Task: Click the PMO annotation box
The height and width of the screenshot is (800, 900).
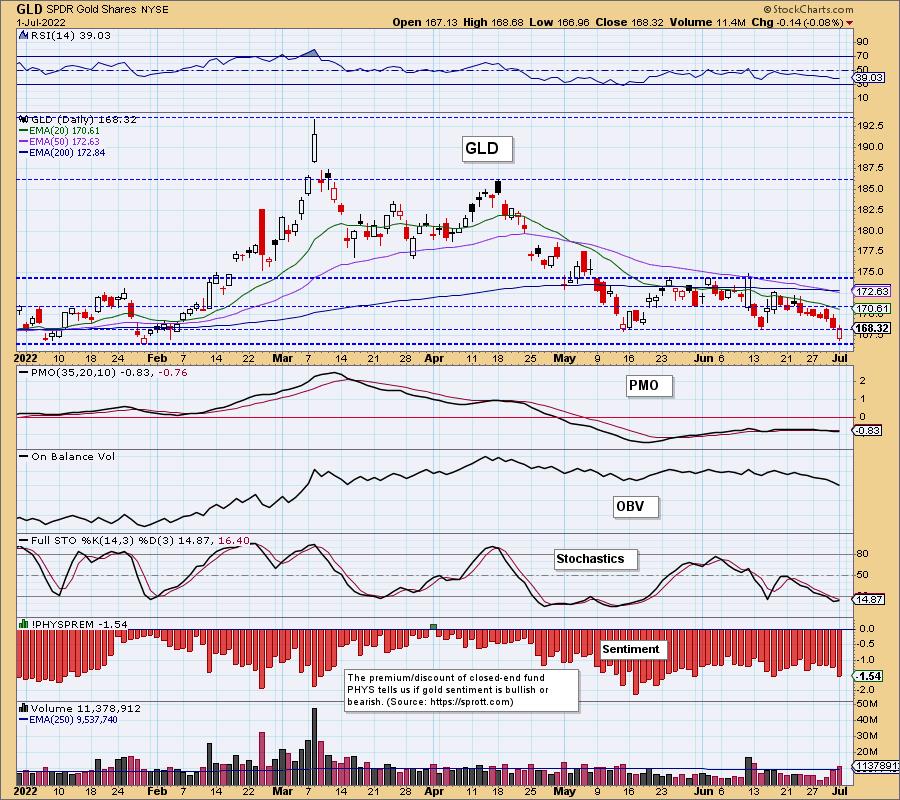Action: 649,386
